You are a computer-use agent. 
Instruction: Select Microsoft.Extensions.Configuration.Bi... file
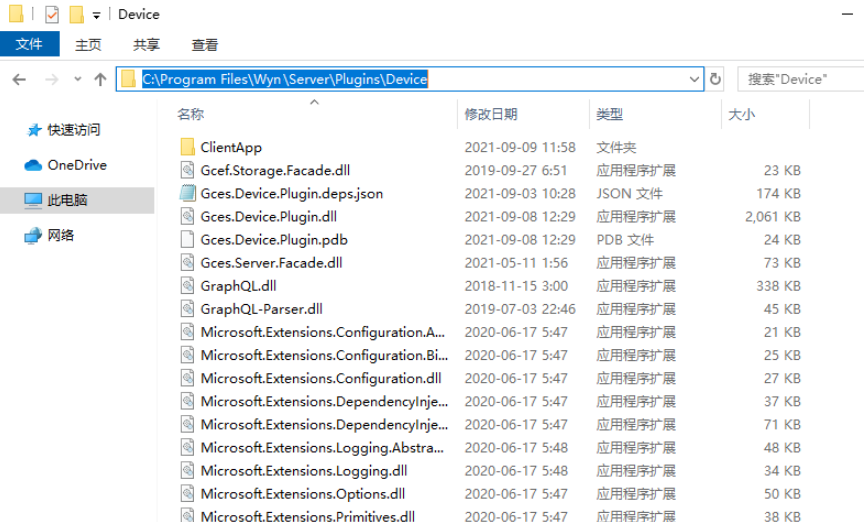(324, 356)
